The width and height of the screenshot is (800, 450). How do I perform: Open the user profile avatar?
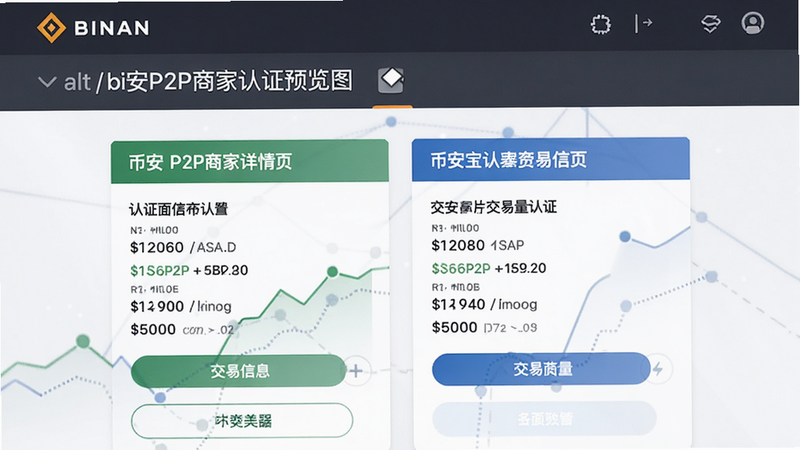[753, 23]
